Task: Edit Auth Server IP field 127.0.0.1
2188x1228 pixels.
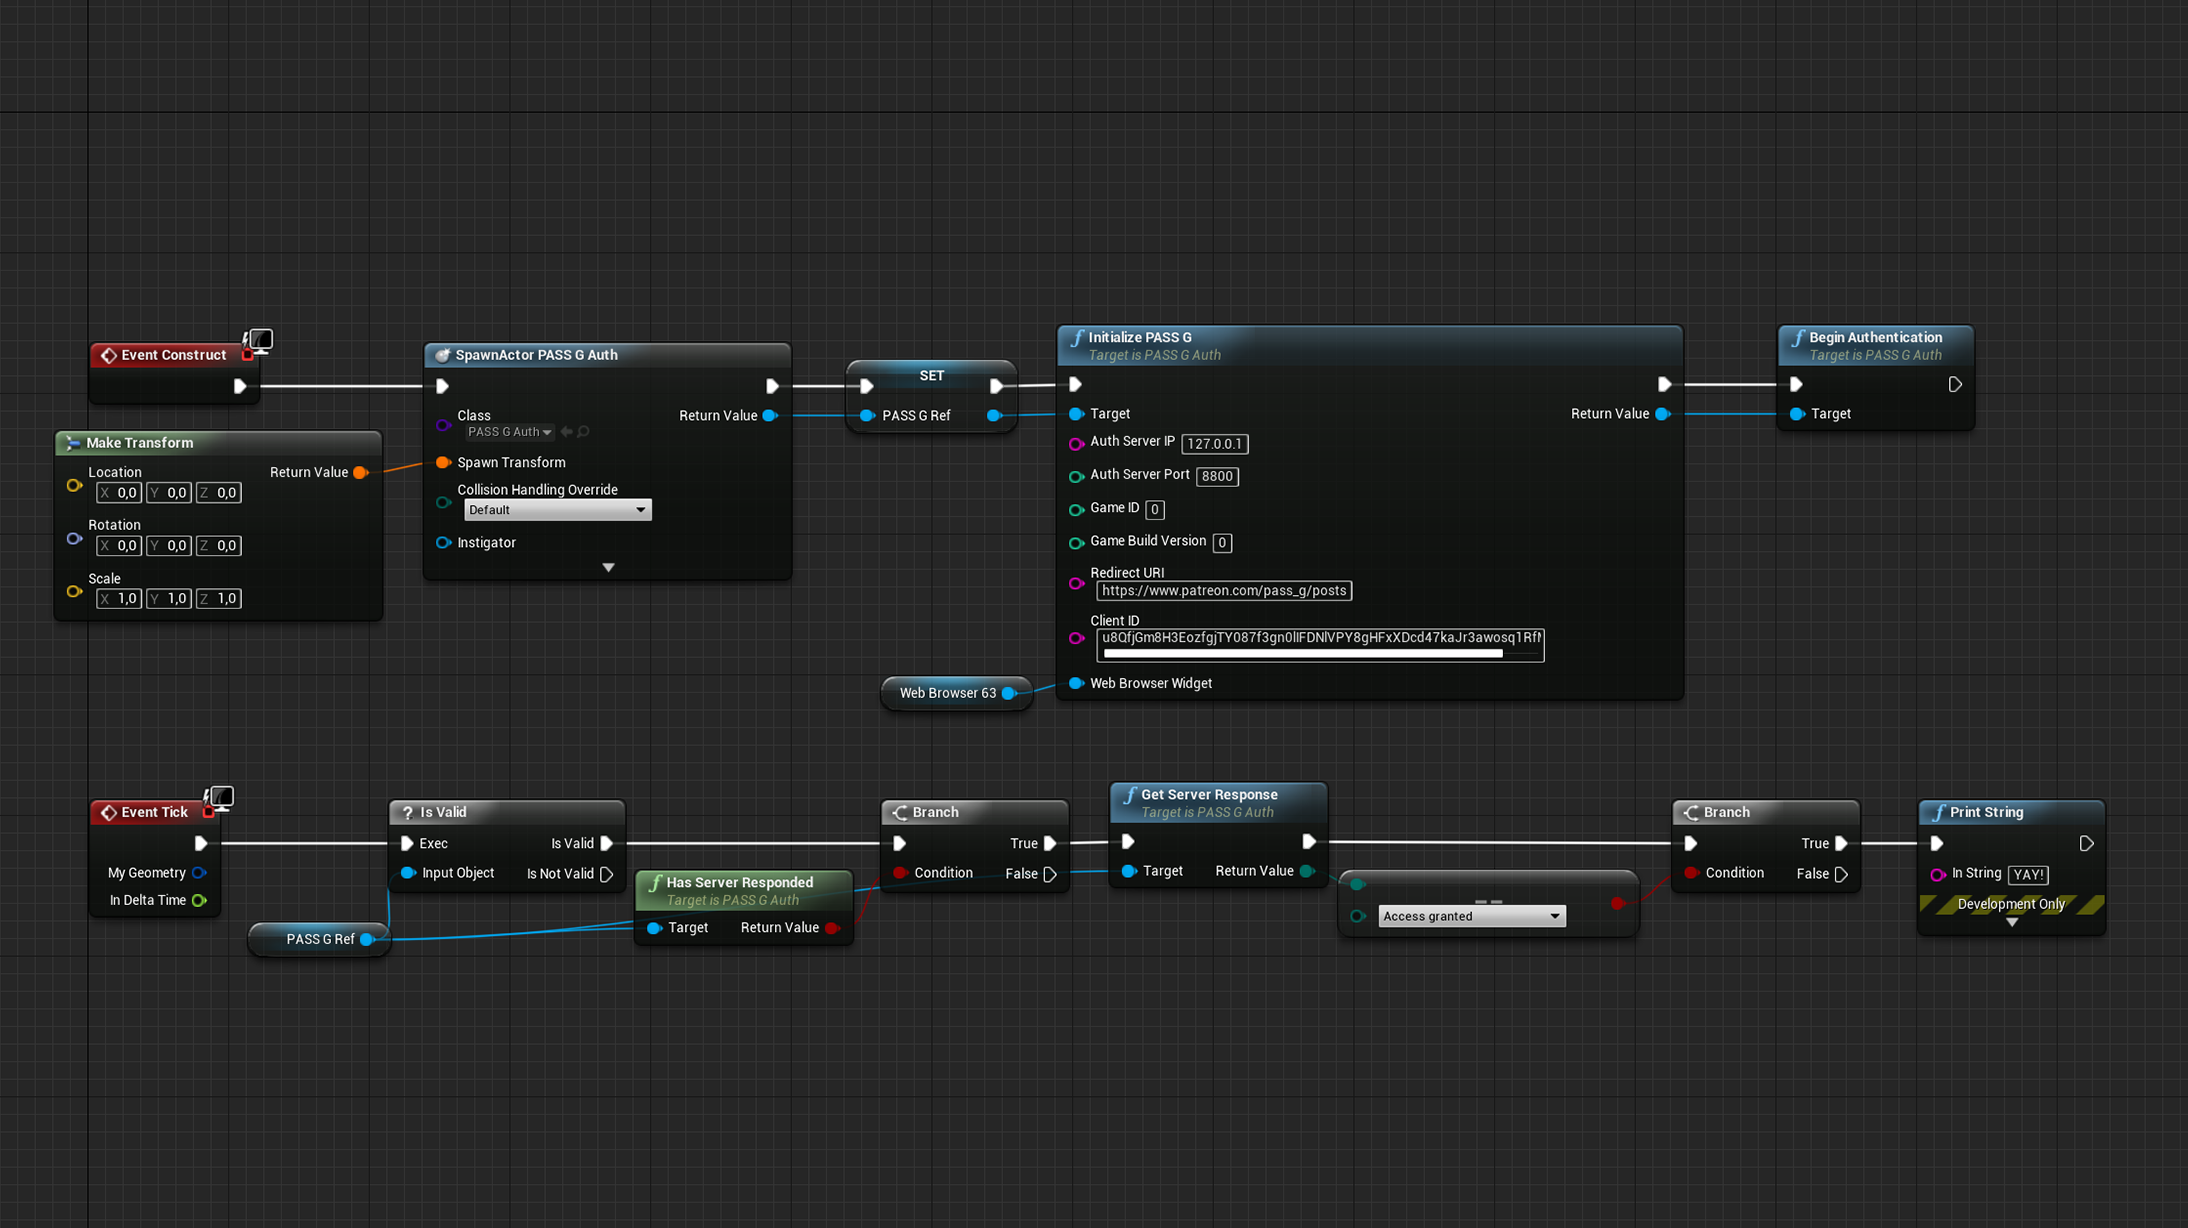Action: pyautogui.click(x=1215, y=444)
